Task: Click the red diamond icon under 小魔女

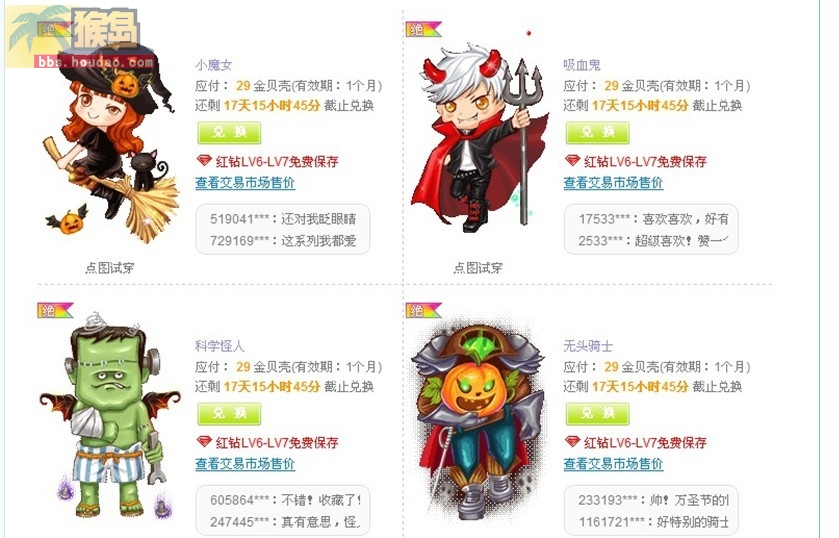Action: click(204, 161)
